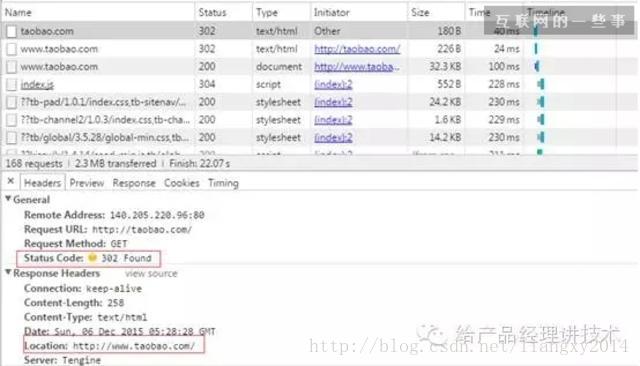The height and width of the screenshot is (366, 640).
Task: Collapse the General section
Action: point(8,199)
